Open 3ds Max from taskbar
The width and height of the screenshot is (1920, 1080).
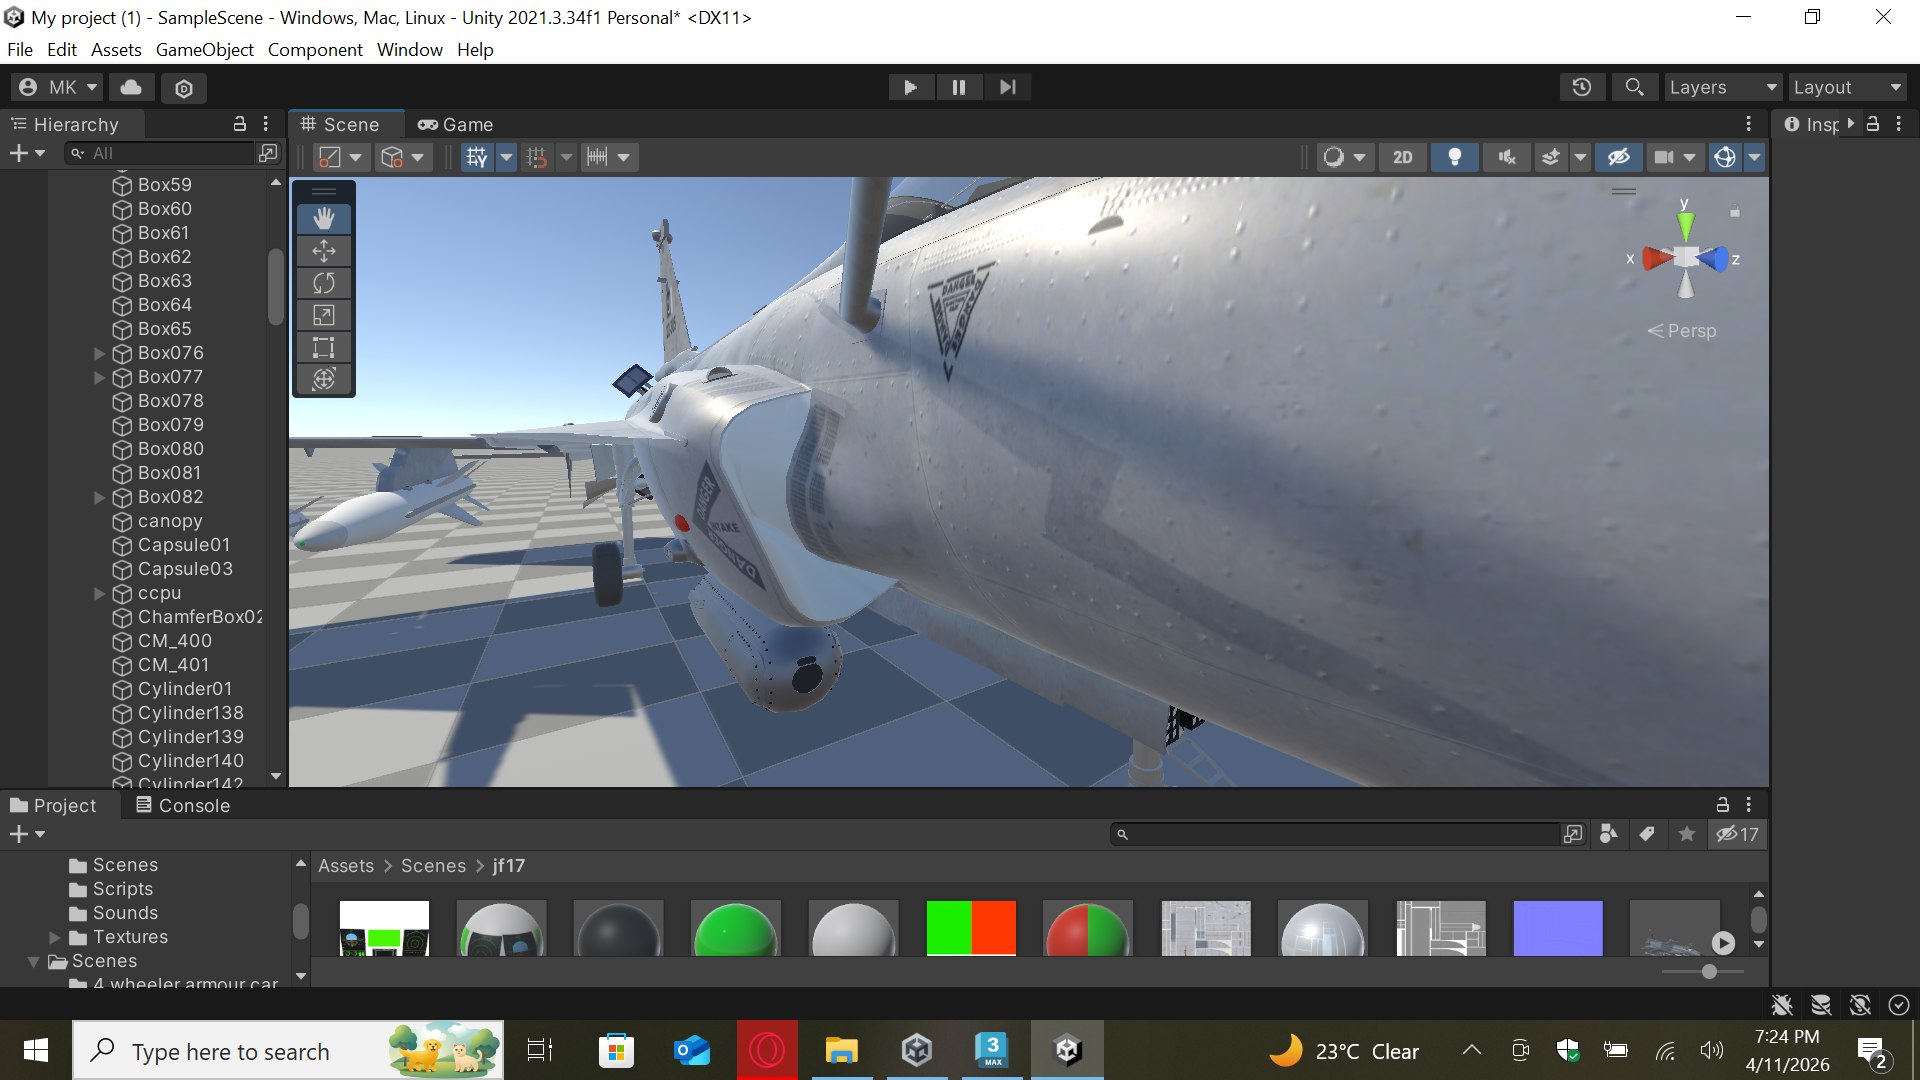click(992, 1050)
